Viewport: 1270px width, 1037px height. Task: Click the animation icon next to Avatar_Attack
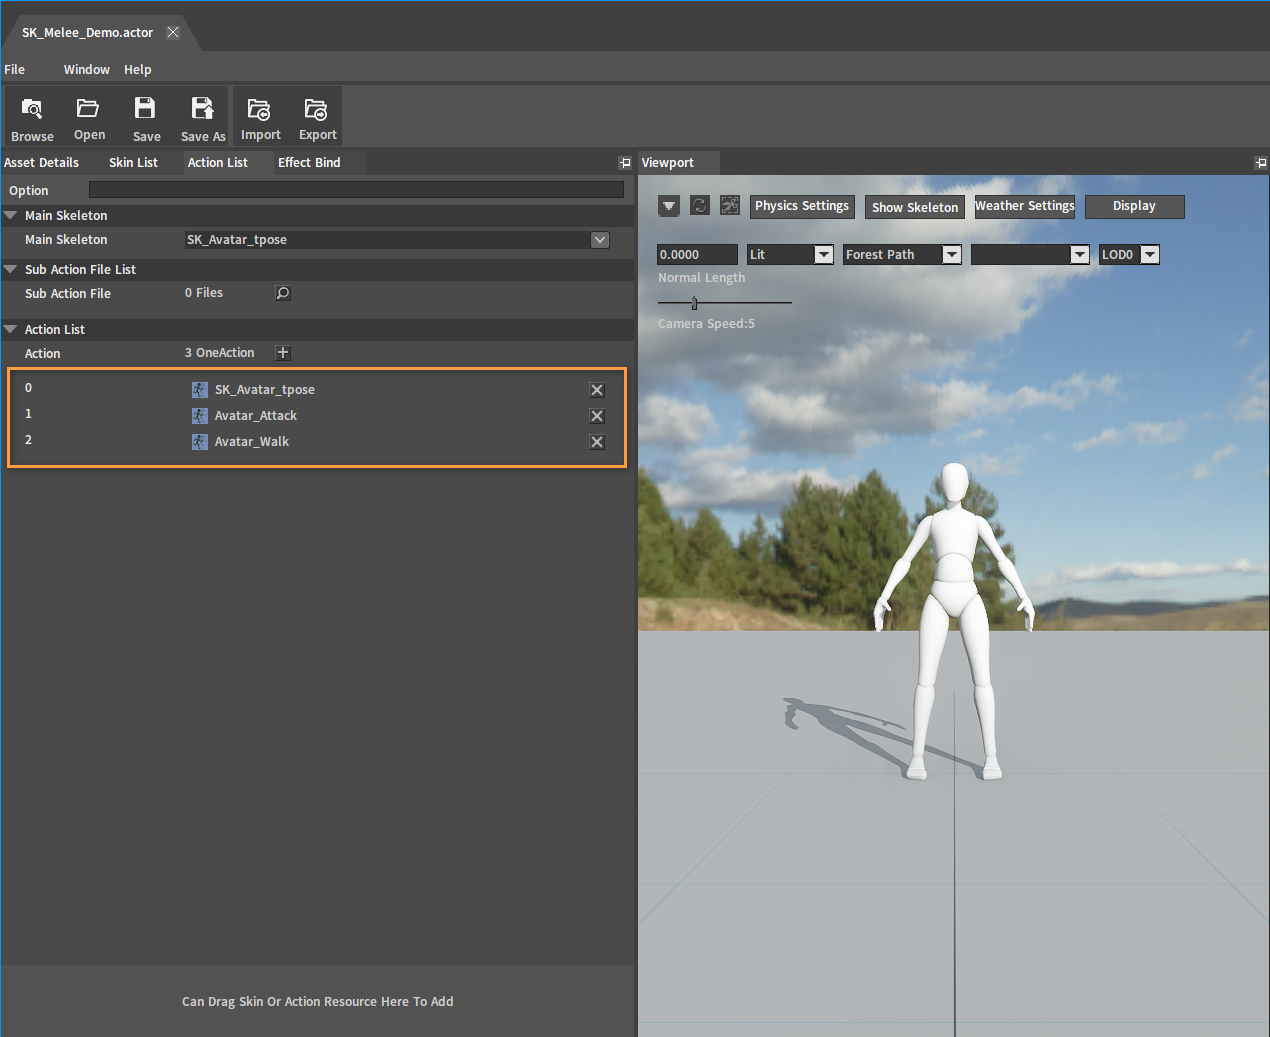200,416
